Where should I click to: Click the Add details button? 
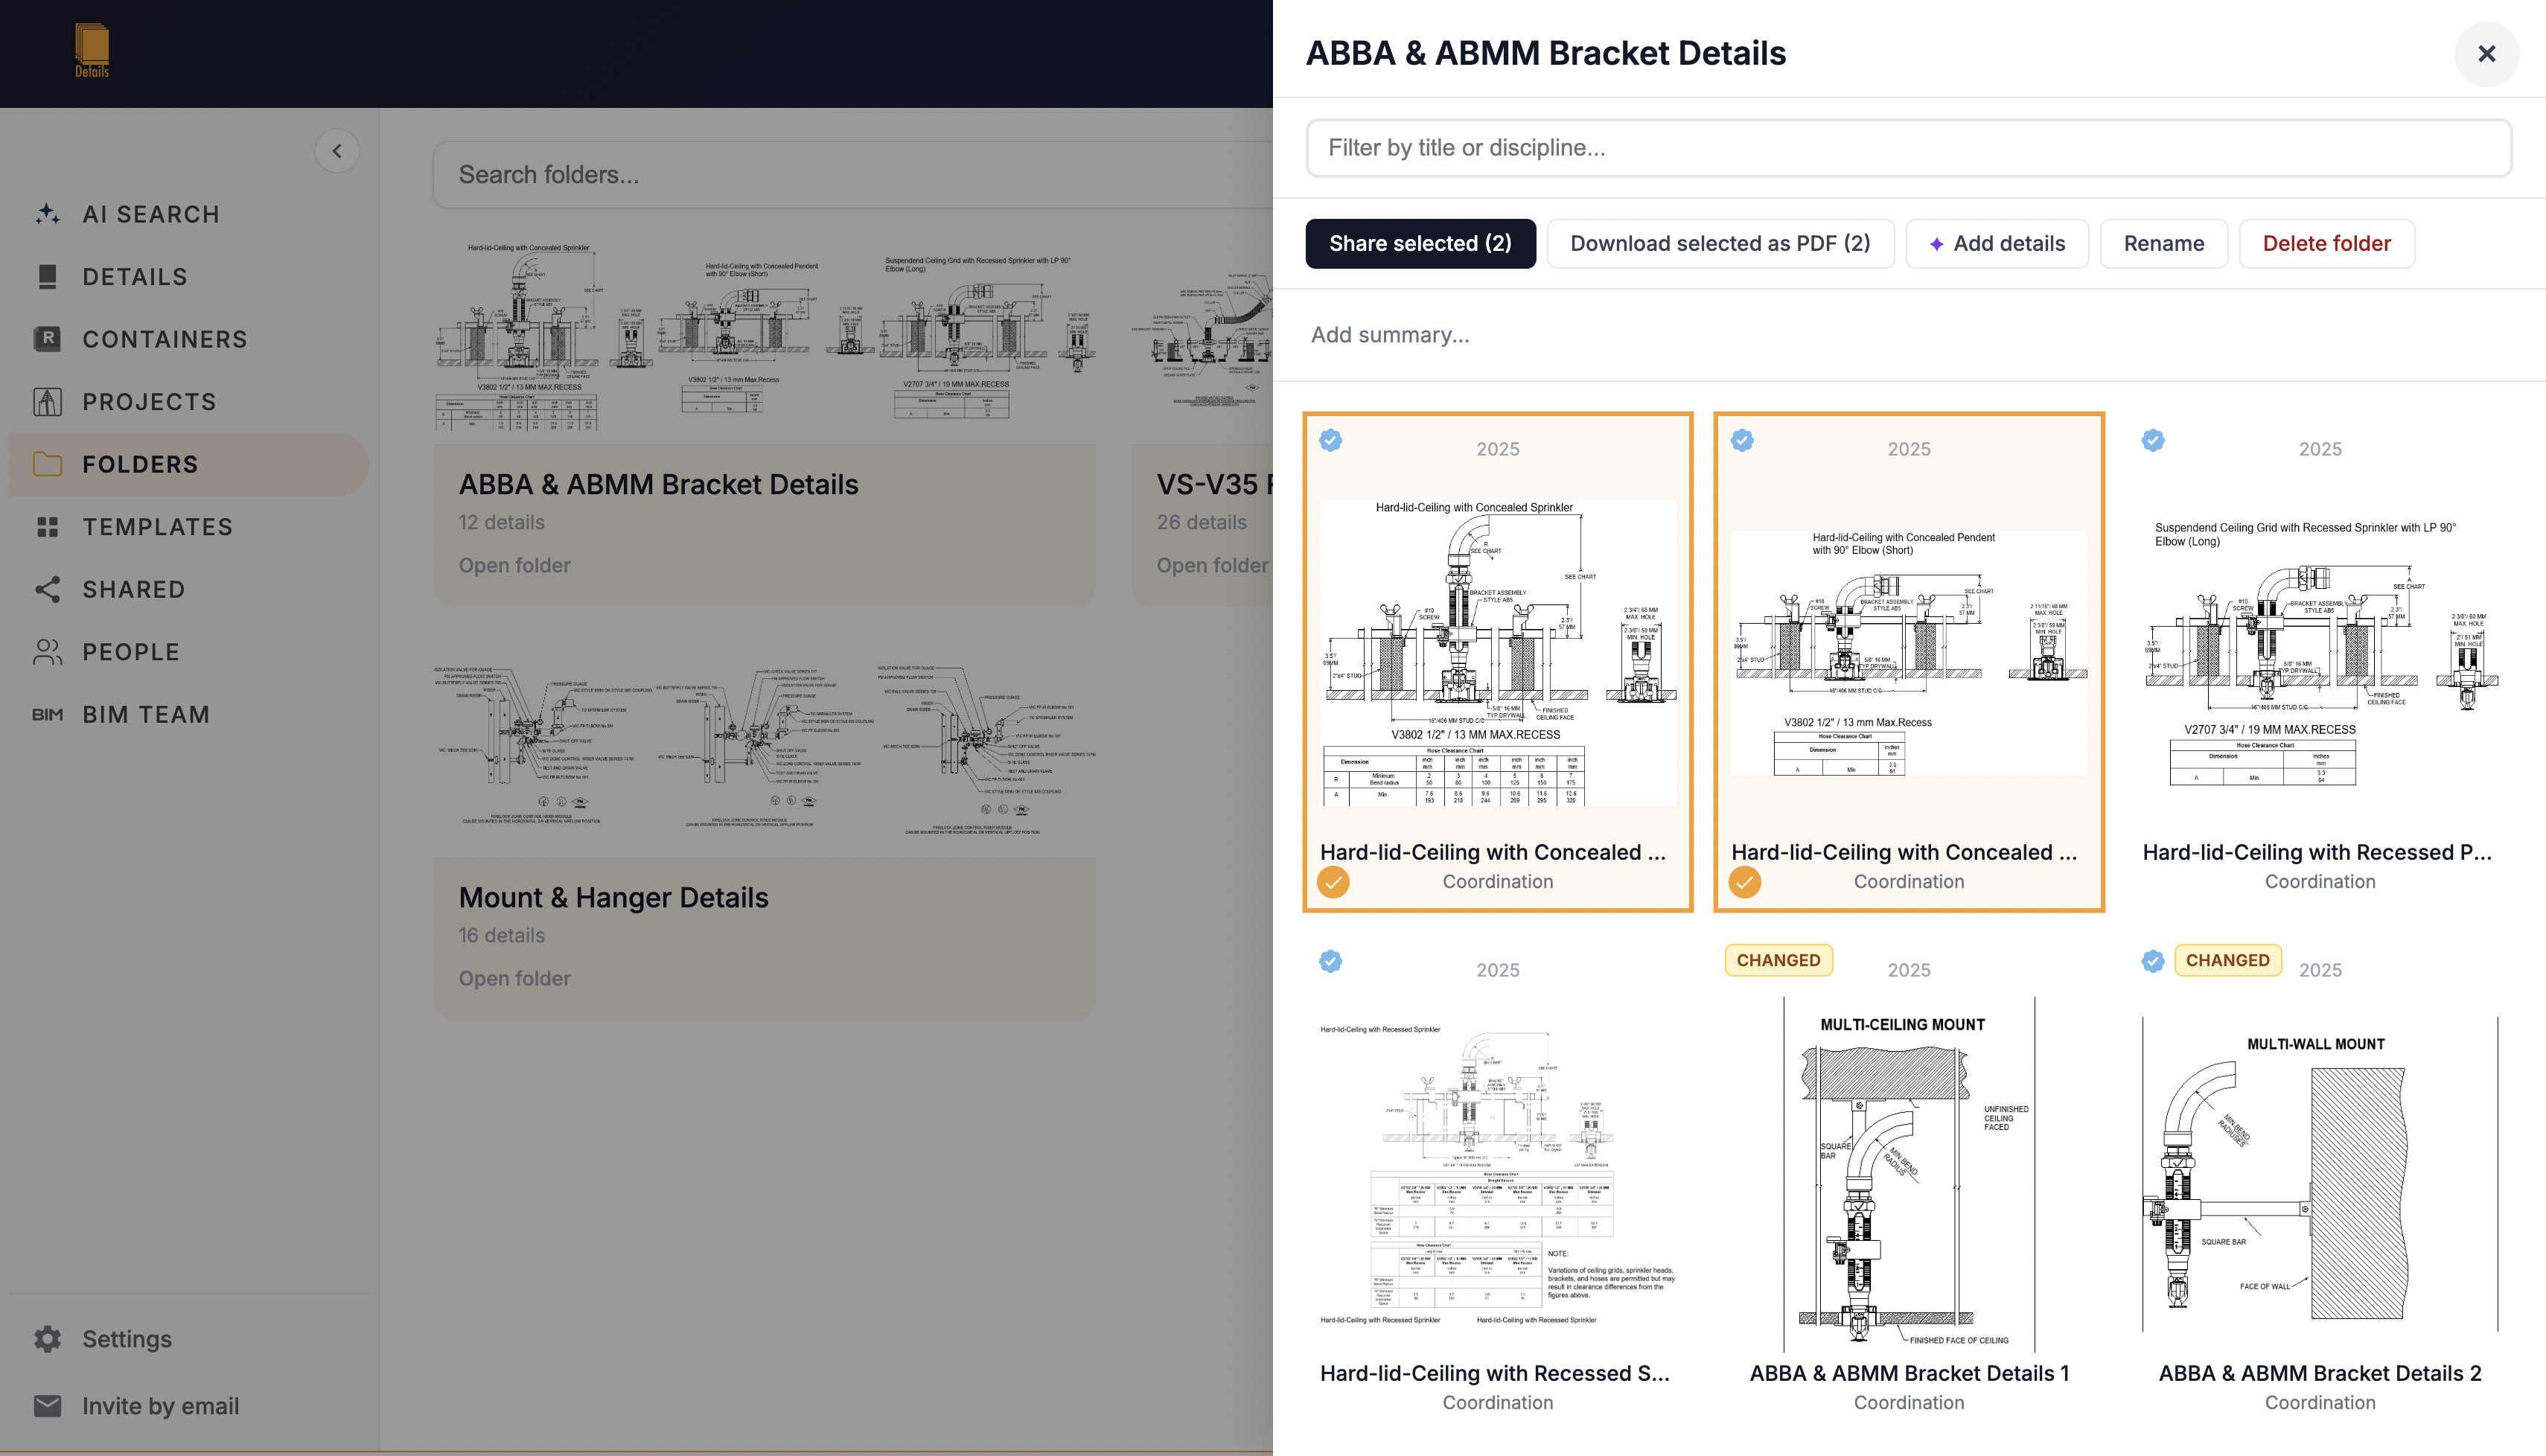pyautogui.click(x=1997, y=243)
